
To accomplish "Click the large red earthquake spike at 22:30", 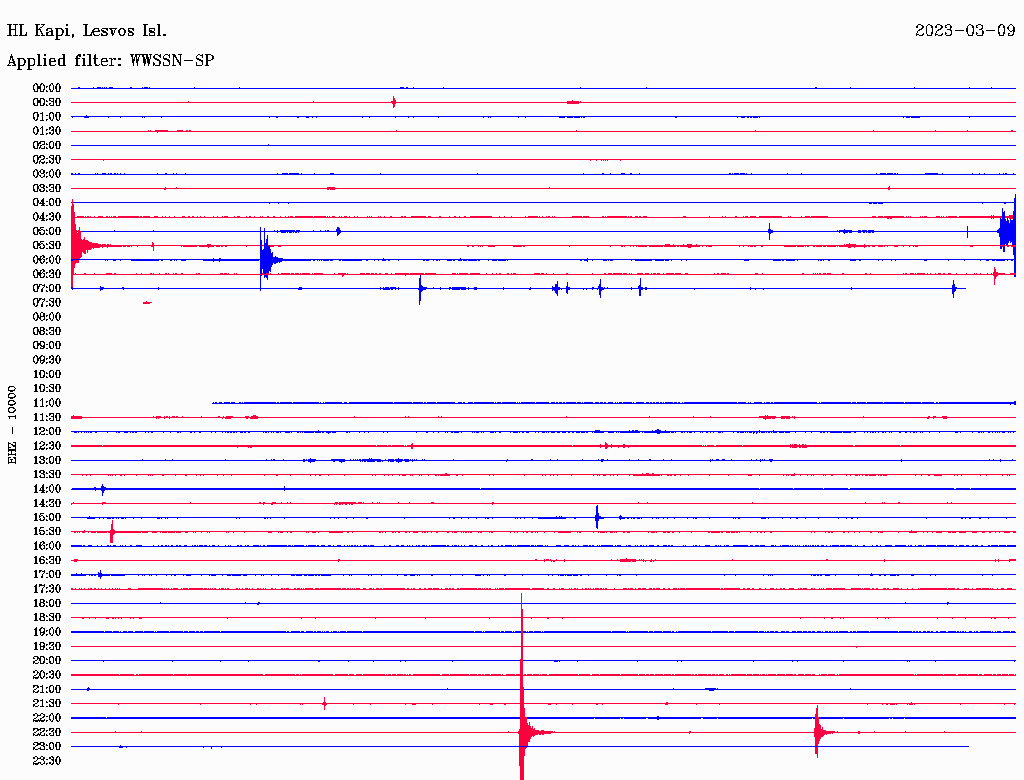I will [522, 731].
